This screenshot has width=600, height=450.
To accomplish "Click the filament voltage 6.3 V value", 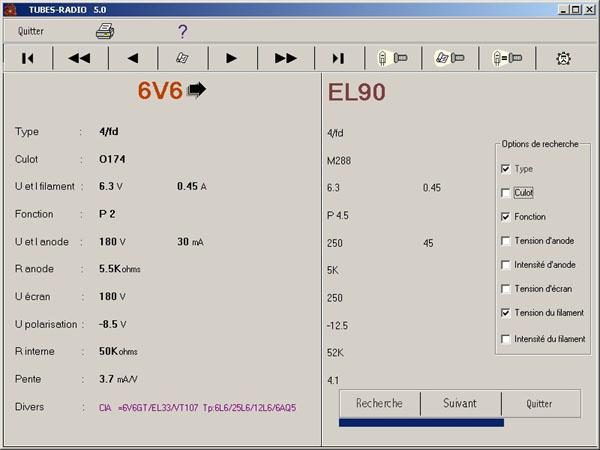I will tap(111, 186).
